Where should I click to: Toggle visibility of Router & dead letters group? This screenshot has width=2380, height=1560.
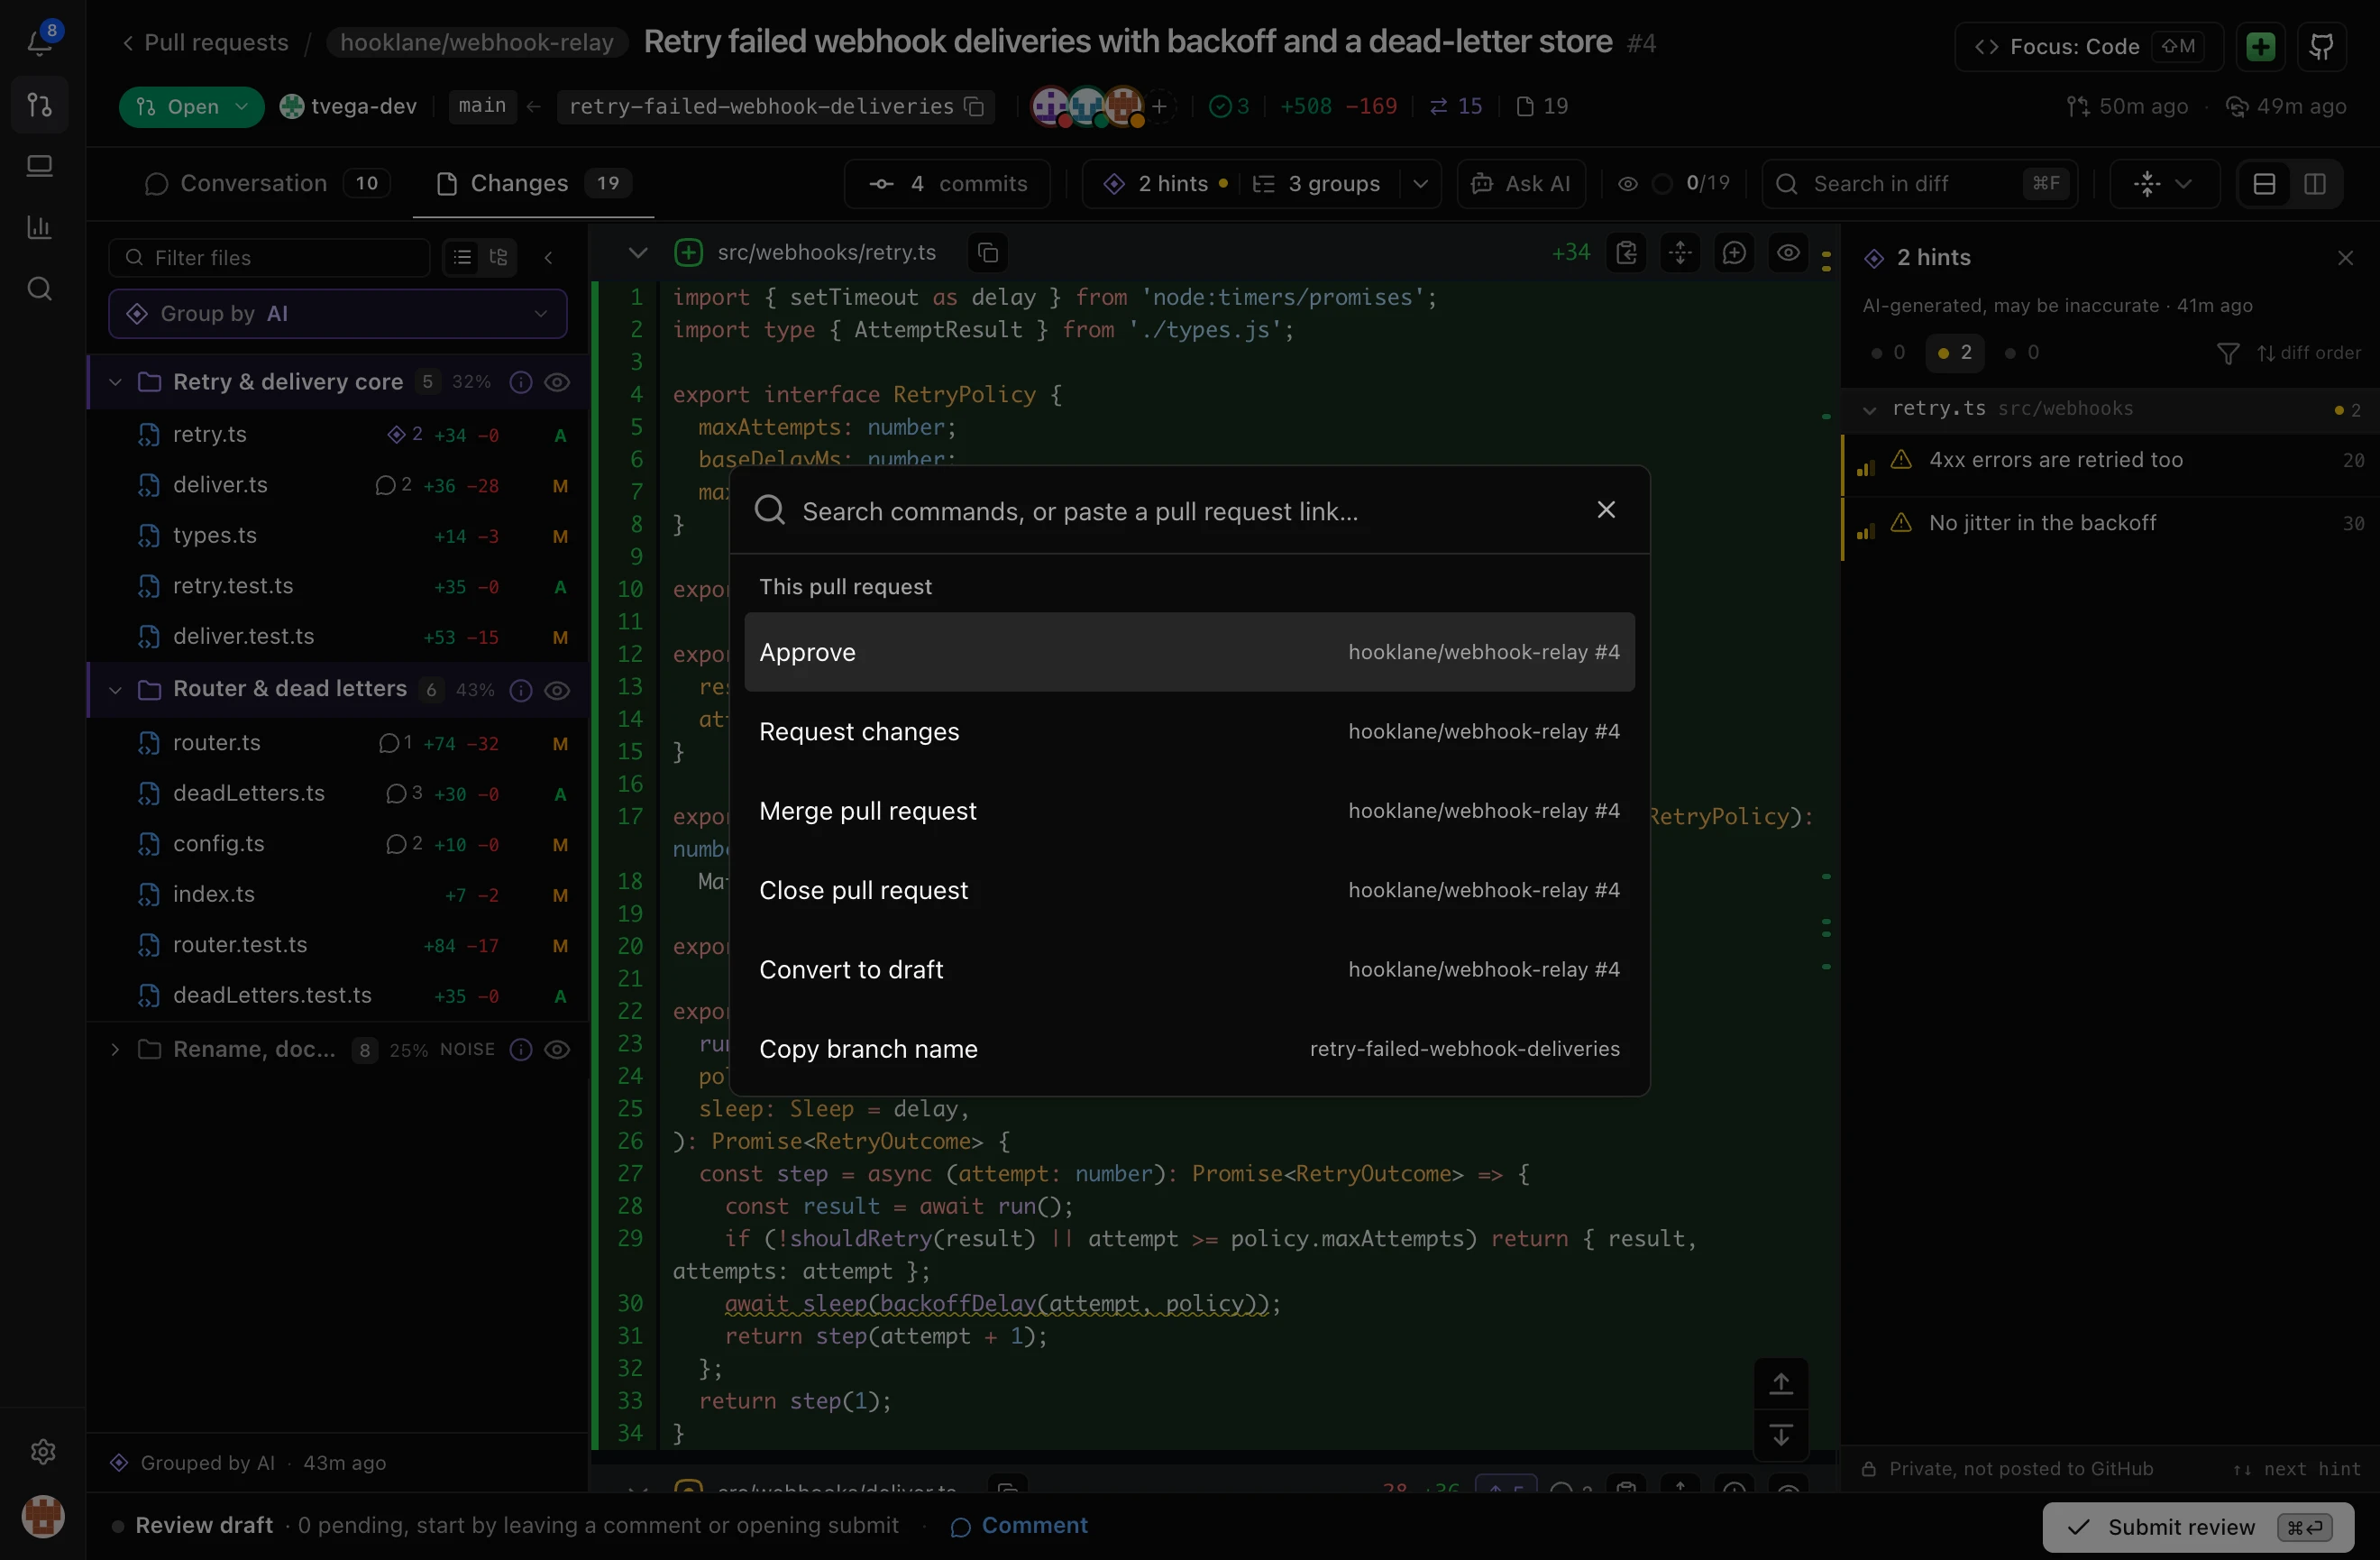[557, 690]
